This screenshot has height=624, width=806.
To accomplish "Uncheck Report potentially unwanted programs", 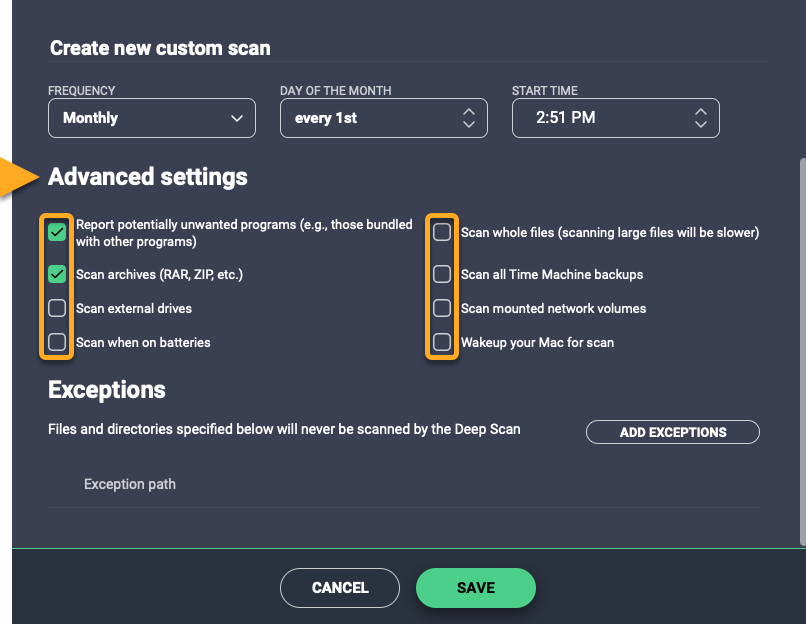I will point(58,233).
